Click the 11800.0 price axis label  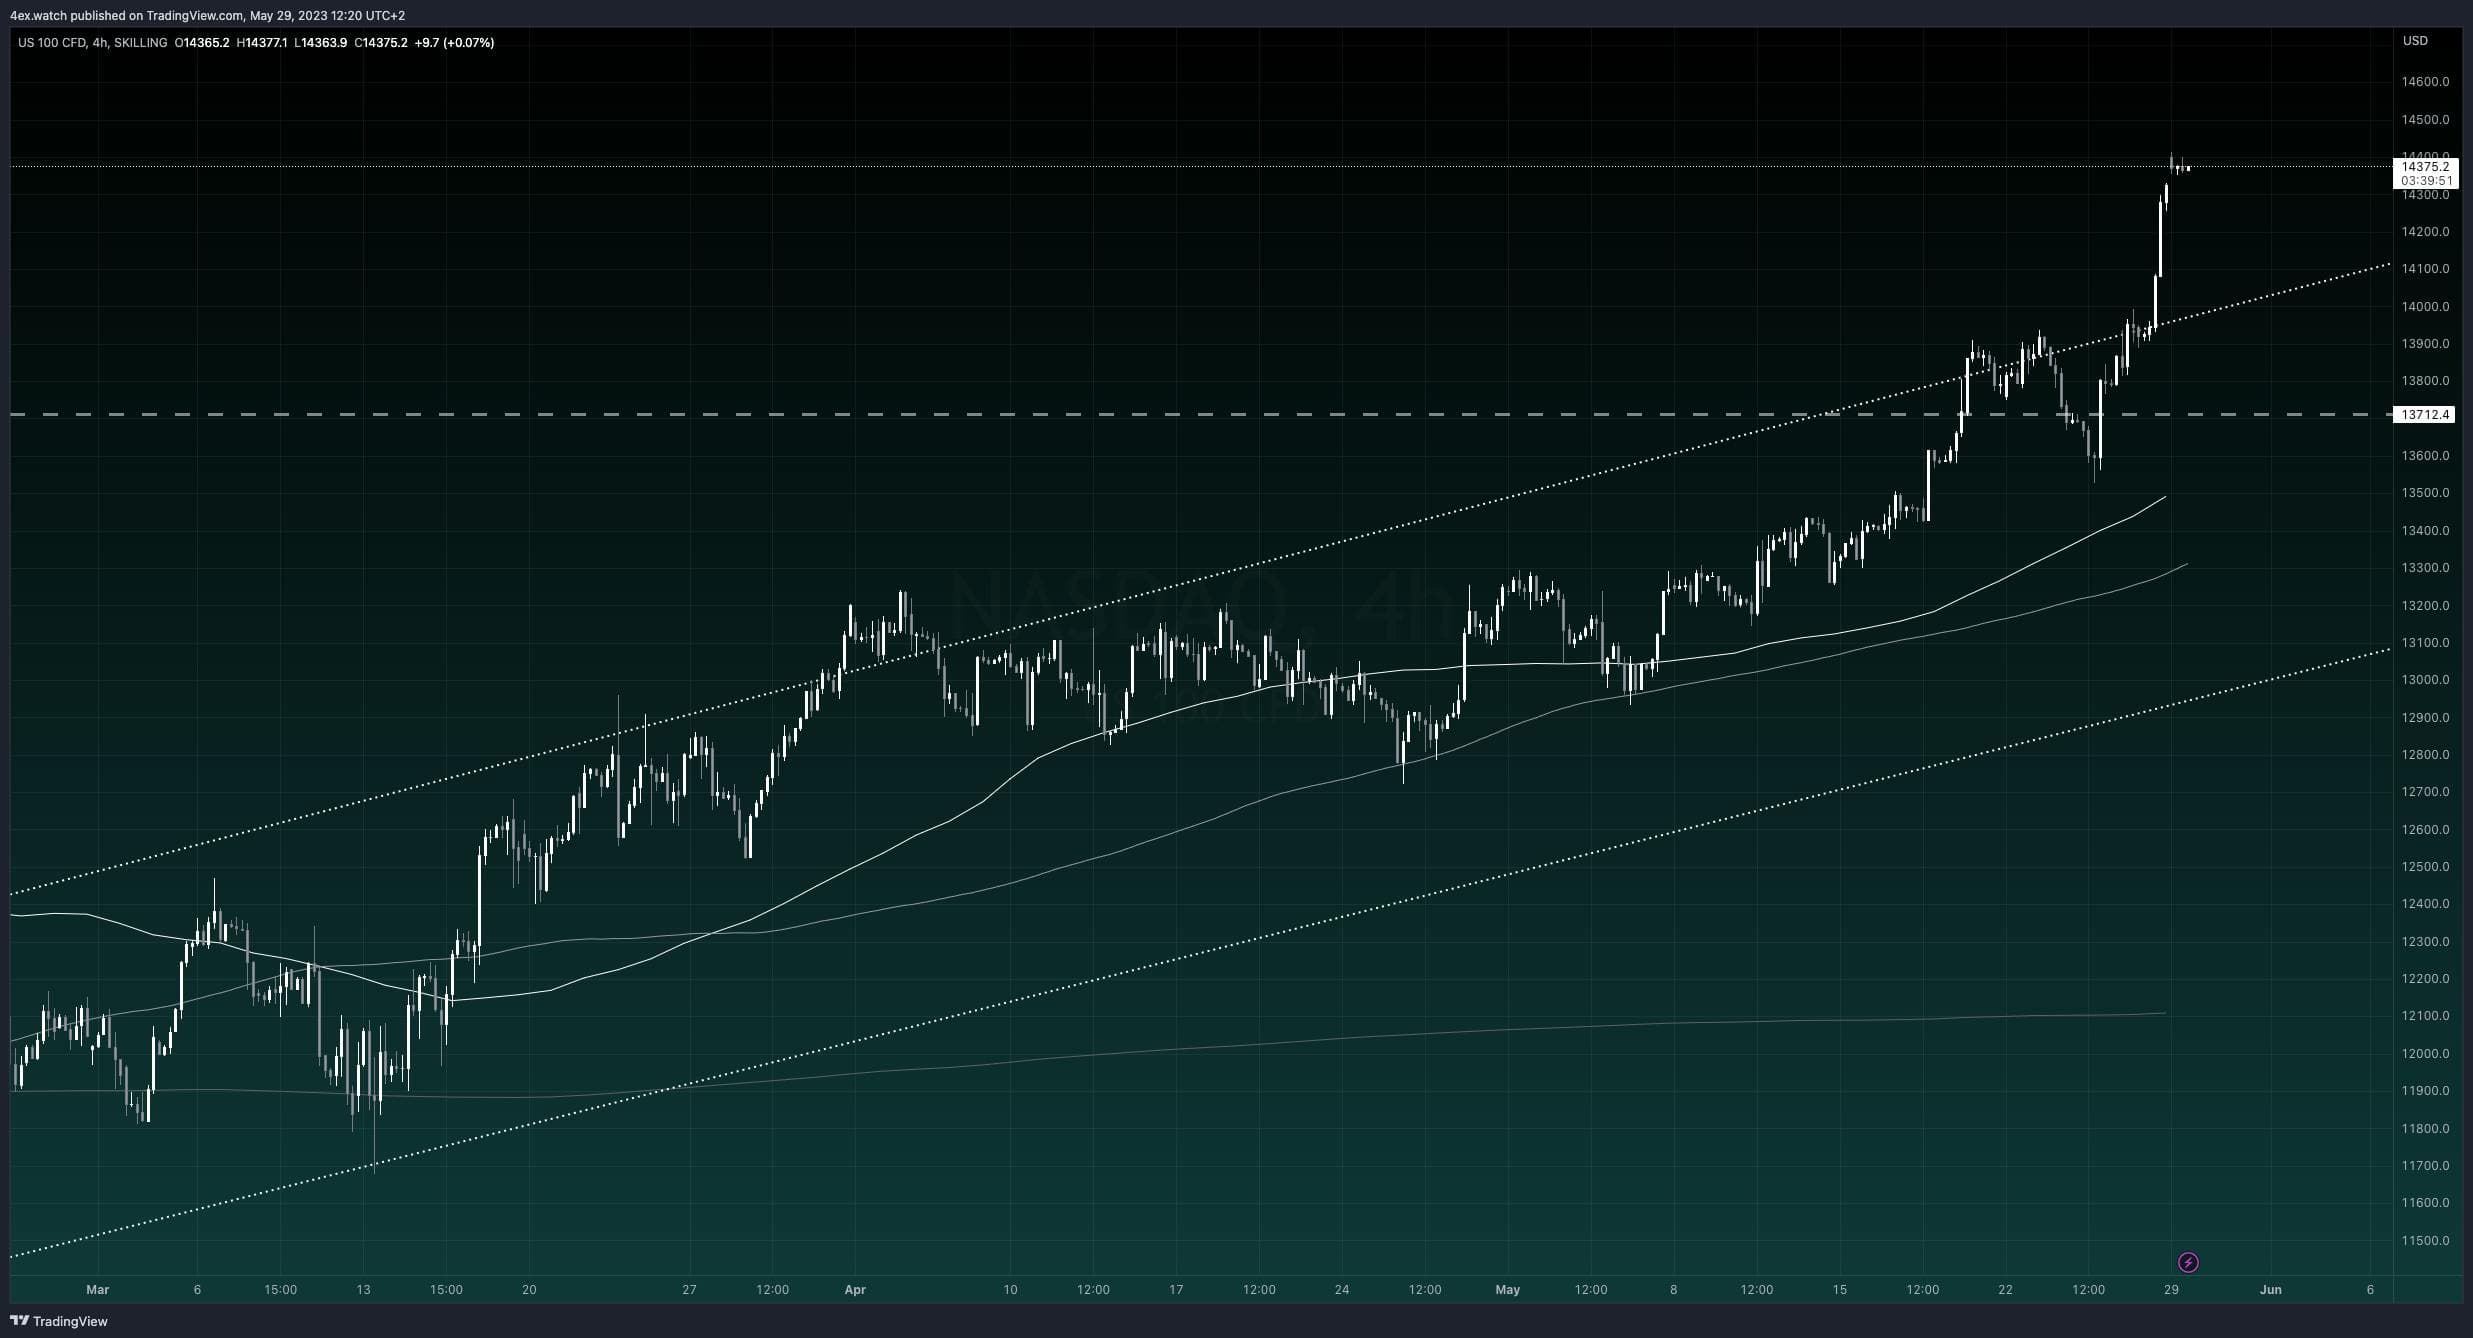[x=2425, y=1129]
